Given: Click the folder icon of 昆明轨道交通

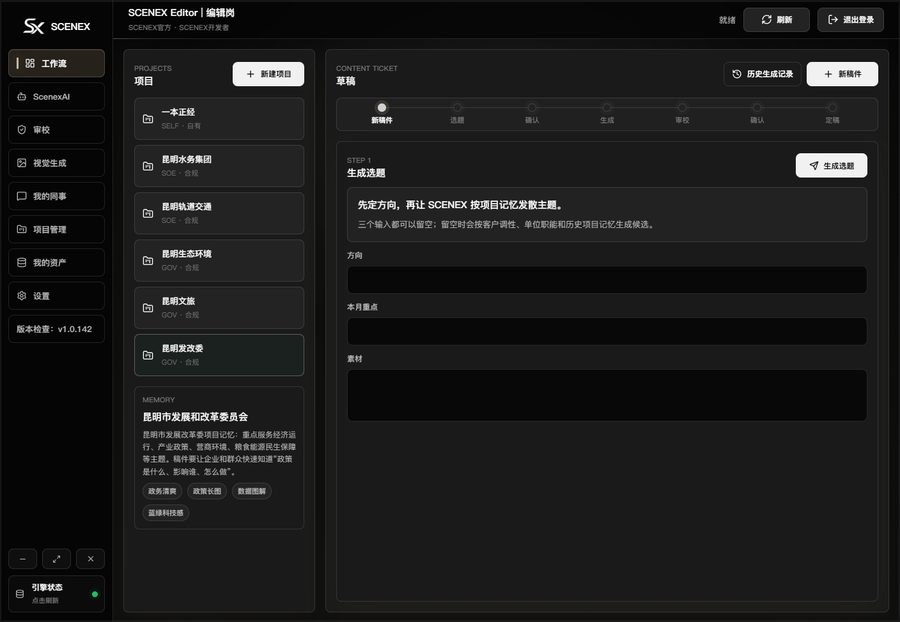Looking at the screenshot, I should (x=148, y=213).
